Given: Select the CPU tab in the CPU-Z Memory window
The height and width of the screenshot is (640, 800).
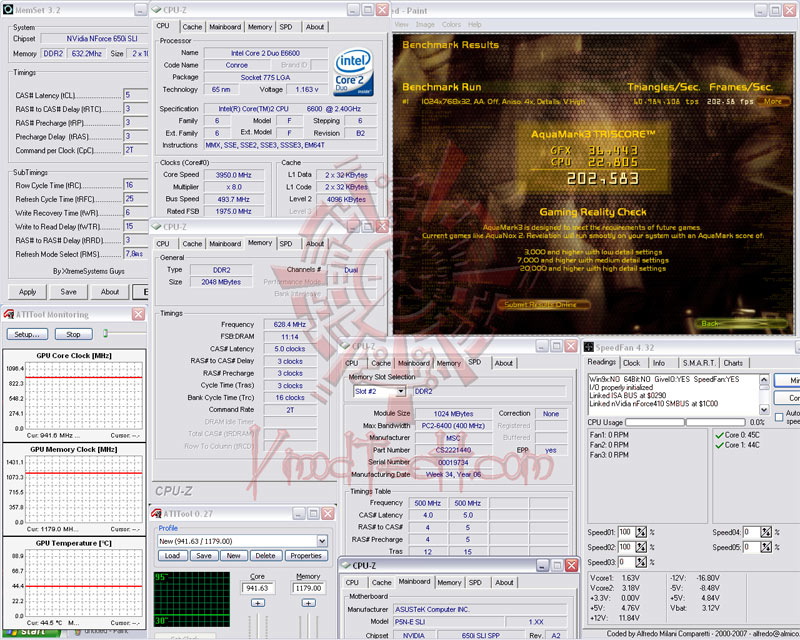Looking at the screenshot, I should [x=163, y=244].
